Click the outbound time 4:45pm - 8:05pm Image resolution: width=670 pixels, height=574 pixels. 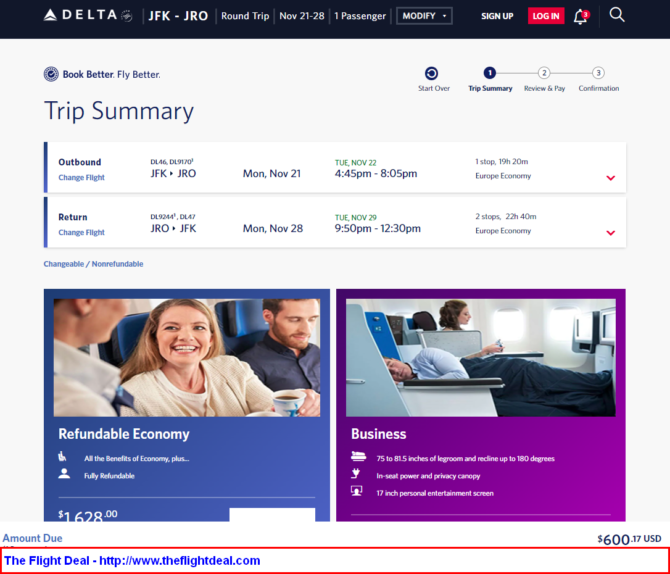[x=376, y=174]
